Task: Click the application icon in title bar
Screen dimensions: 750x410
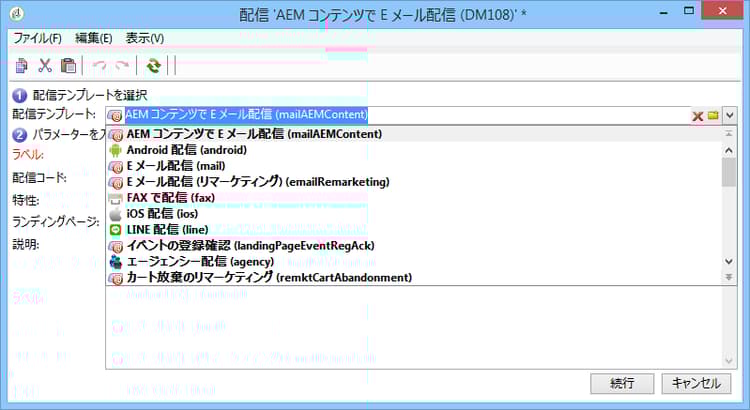Action: coord(16,14)
